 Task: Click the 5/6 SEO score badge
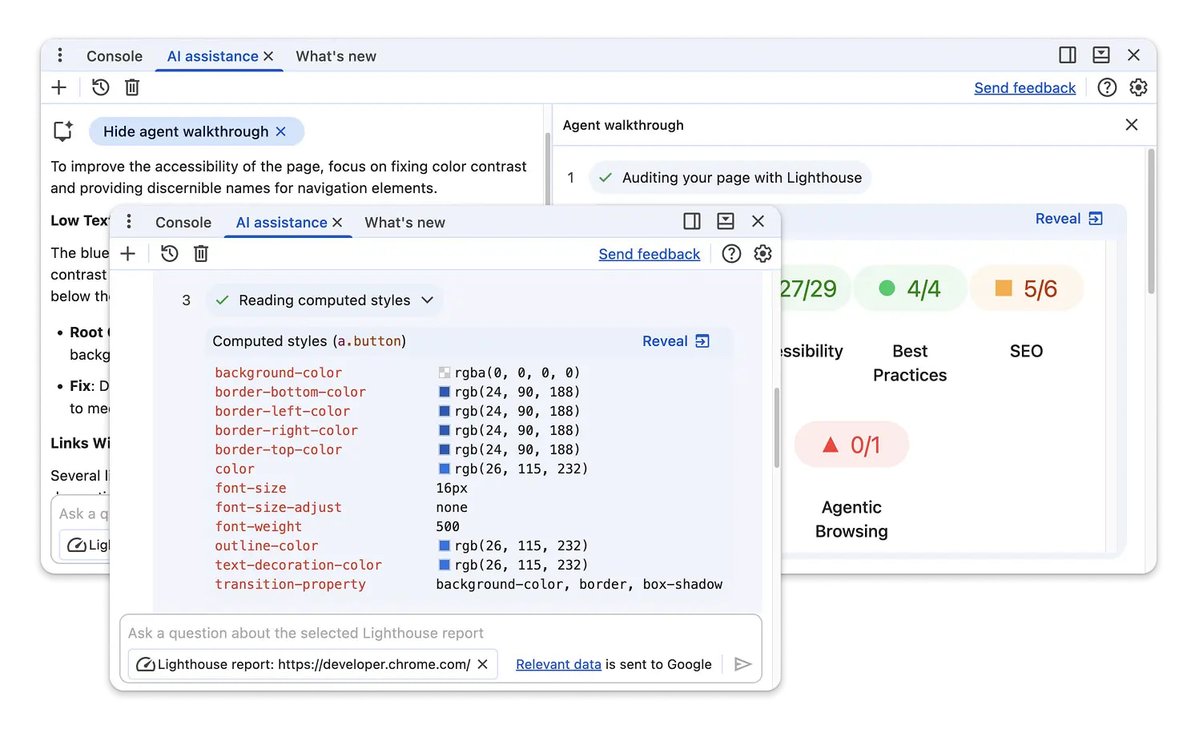point(1026,288)
